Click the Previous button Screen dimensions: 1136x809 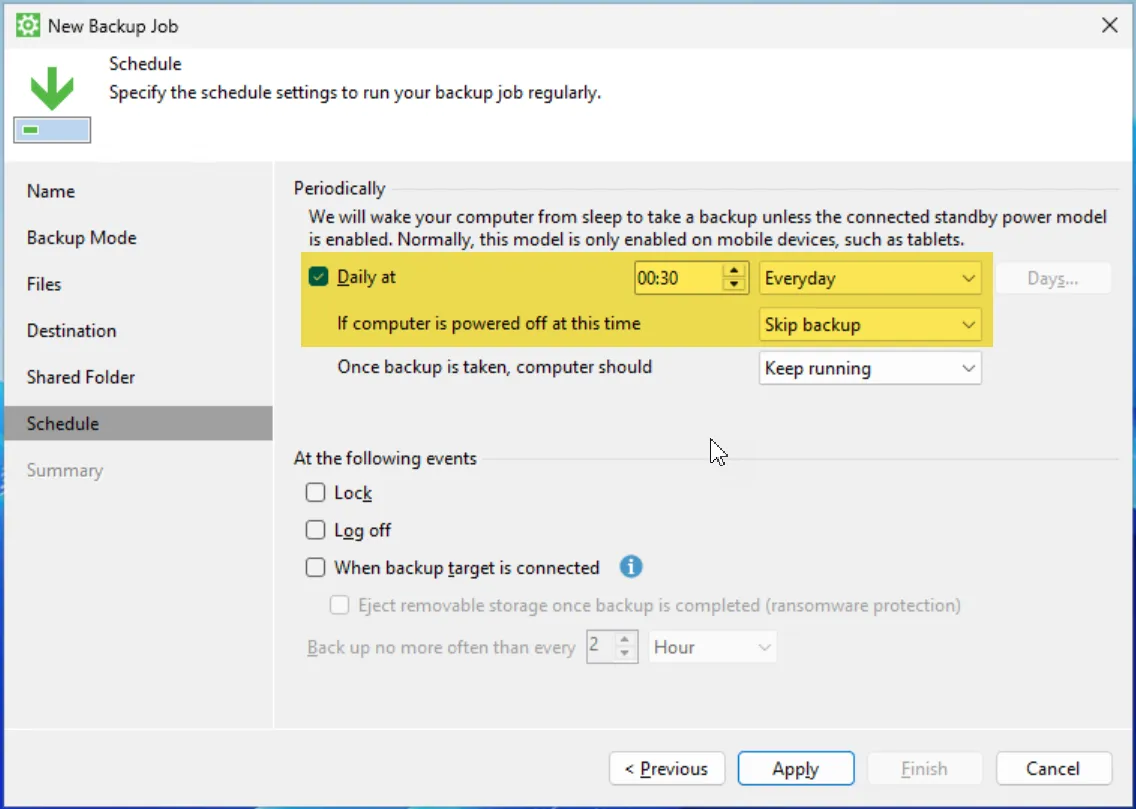666,769
